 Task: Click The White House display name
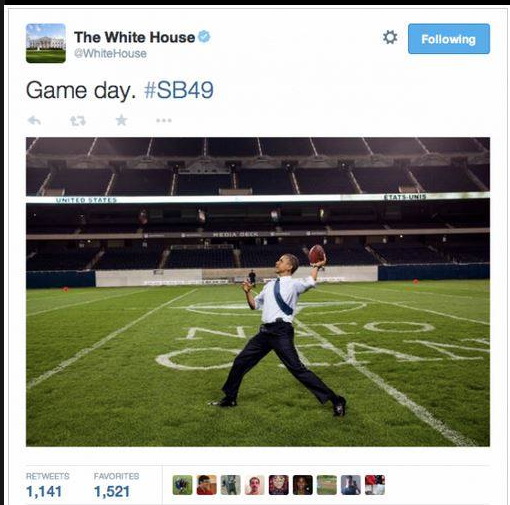point(134,37)
